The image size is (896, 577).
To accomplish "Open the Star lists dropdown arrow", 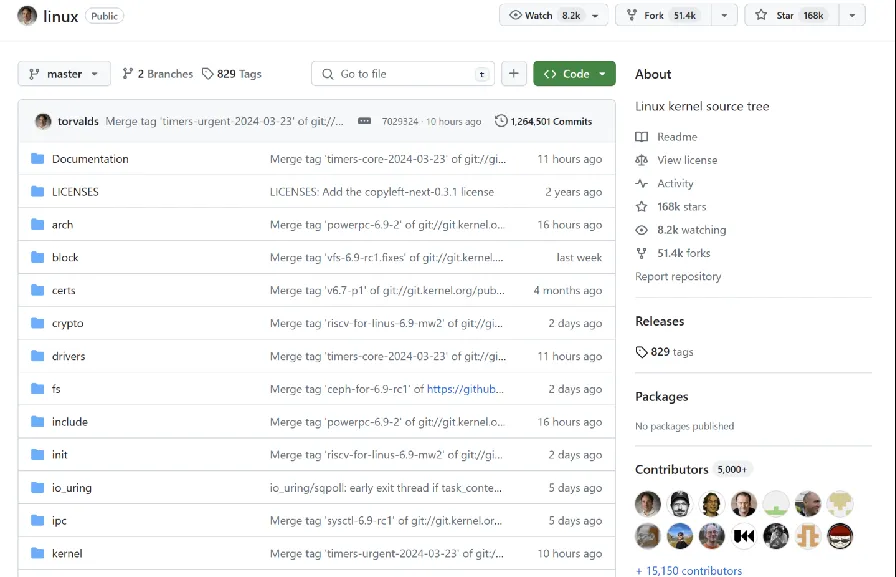I will [x=852, y=15].
